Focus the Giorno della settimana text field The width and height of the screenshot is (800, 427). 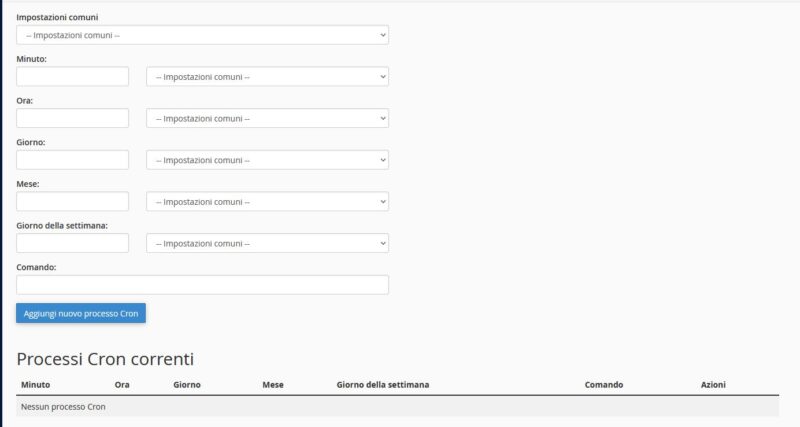click(72, 243)
